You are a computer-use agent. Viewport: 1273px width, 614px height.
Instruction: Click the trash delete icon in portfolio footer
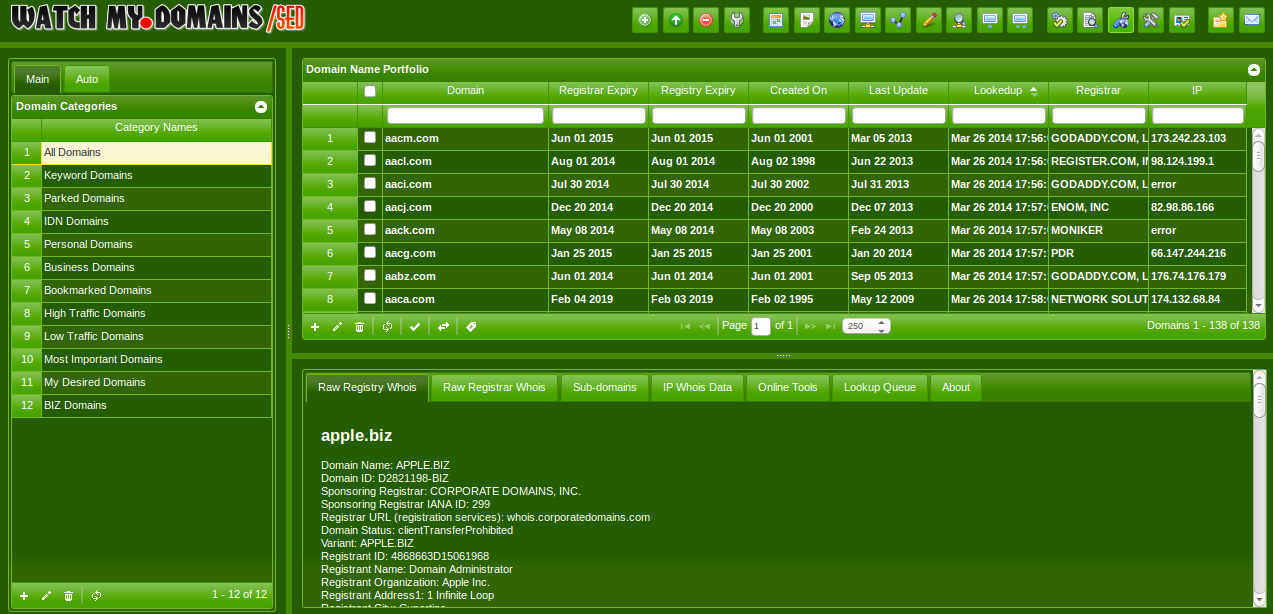point(359,326)
